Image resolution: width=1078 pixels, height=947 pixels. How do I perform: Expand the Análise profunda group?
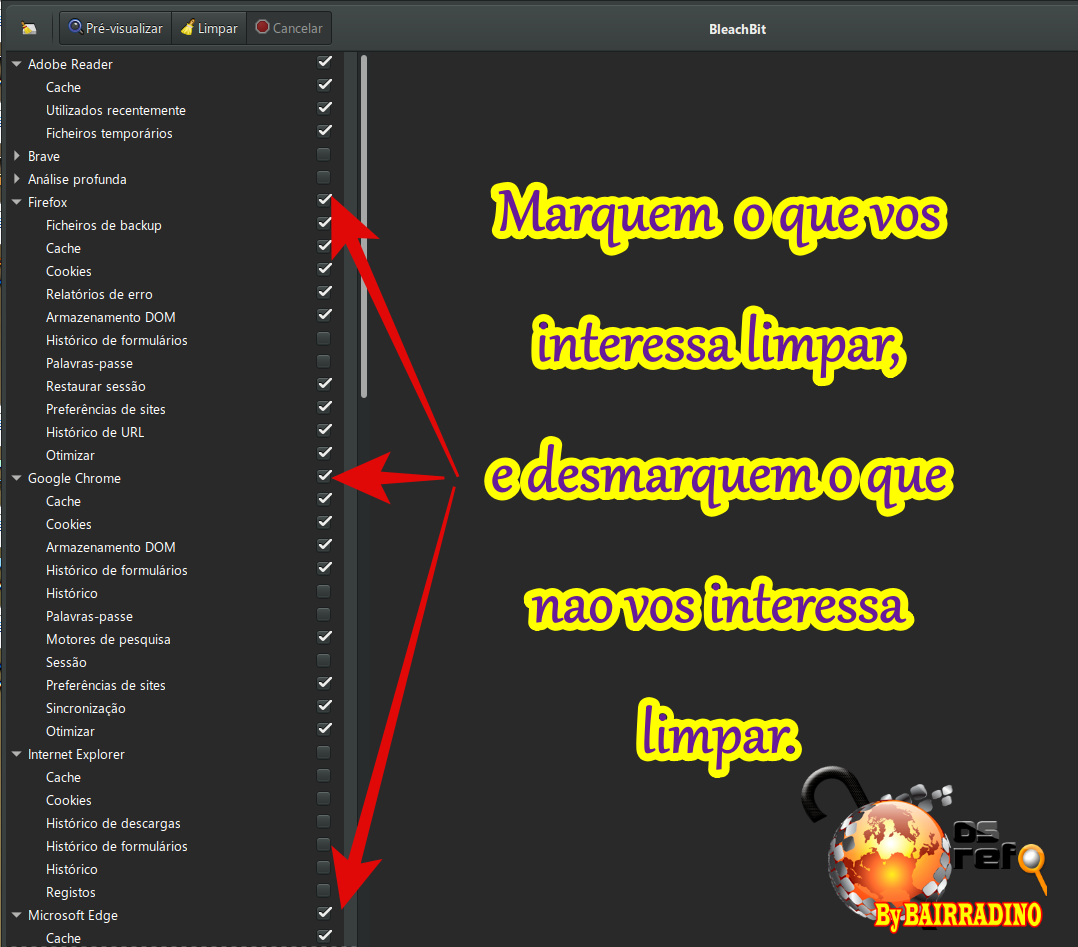click(16, 179)
